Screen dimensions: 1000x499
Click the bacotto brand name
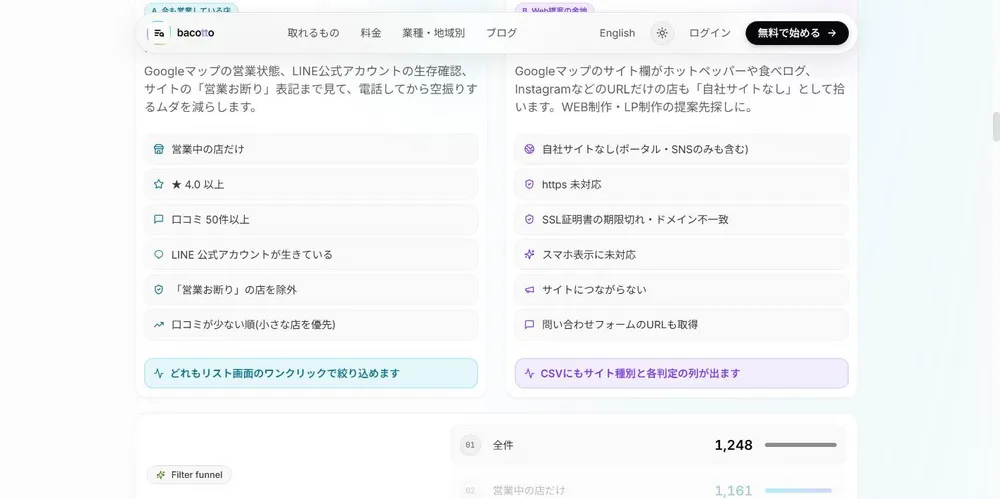pos(196,33)
